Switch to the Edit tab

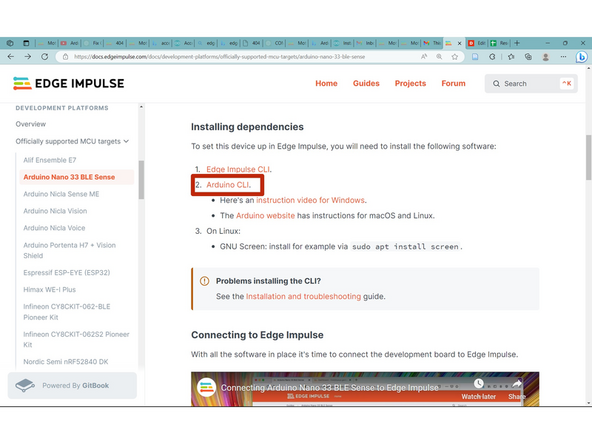[477, 43]
